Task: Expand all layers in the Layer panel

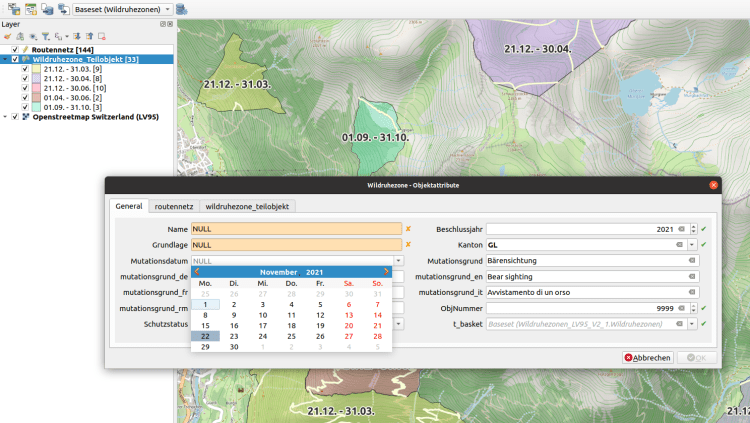Action: click(77, 36)
